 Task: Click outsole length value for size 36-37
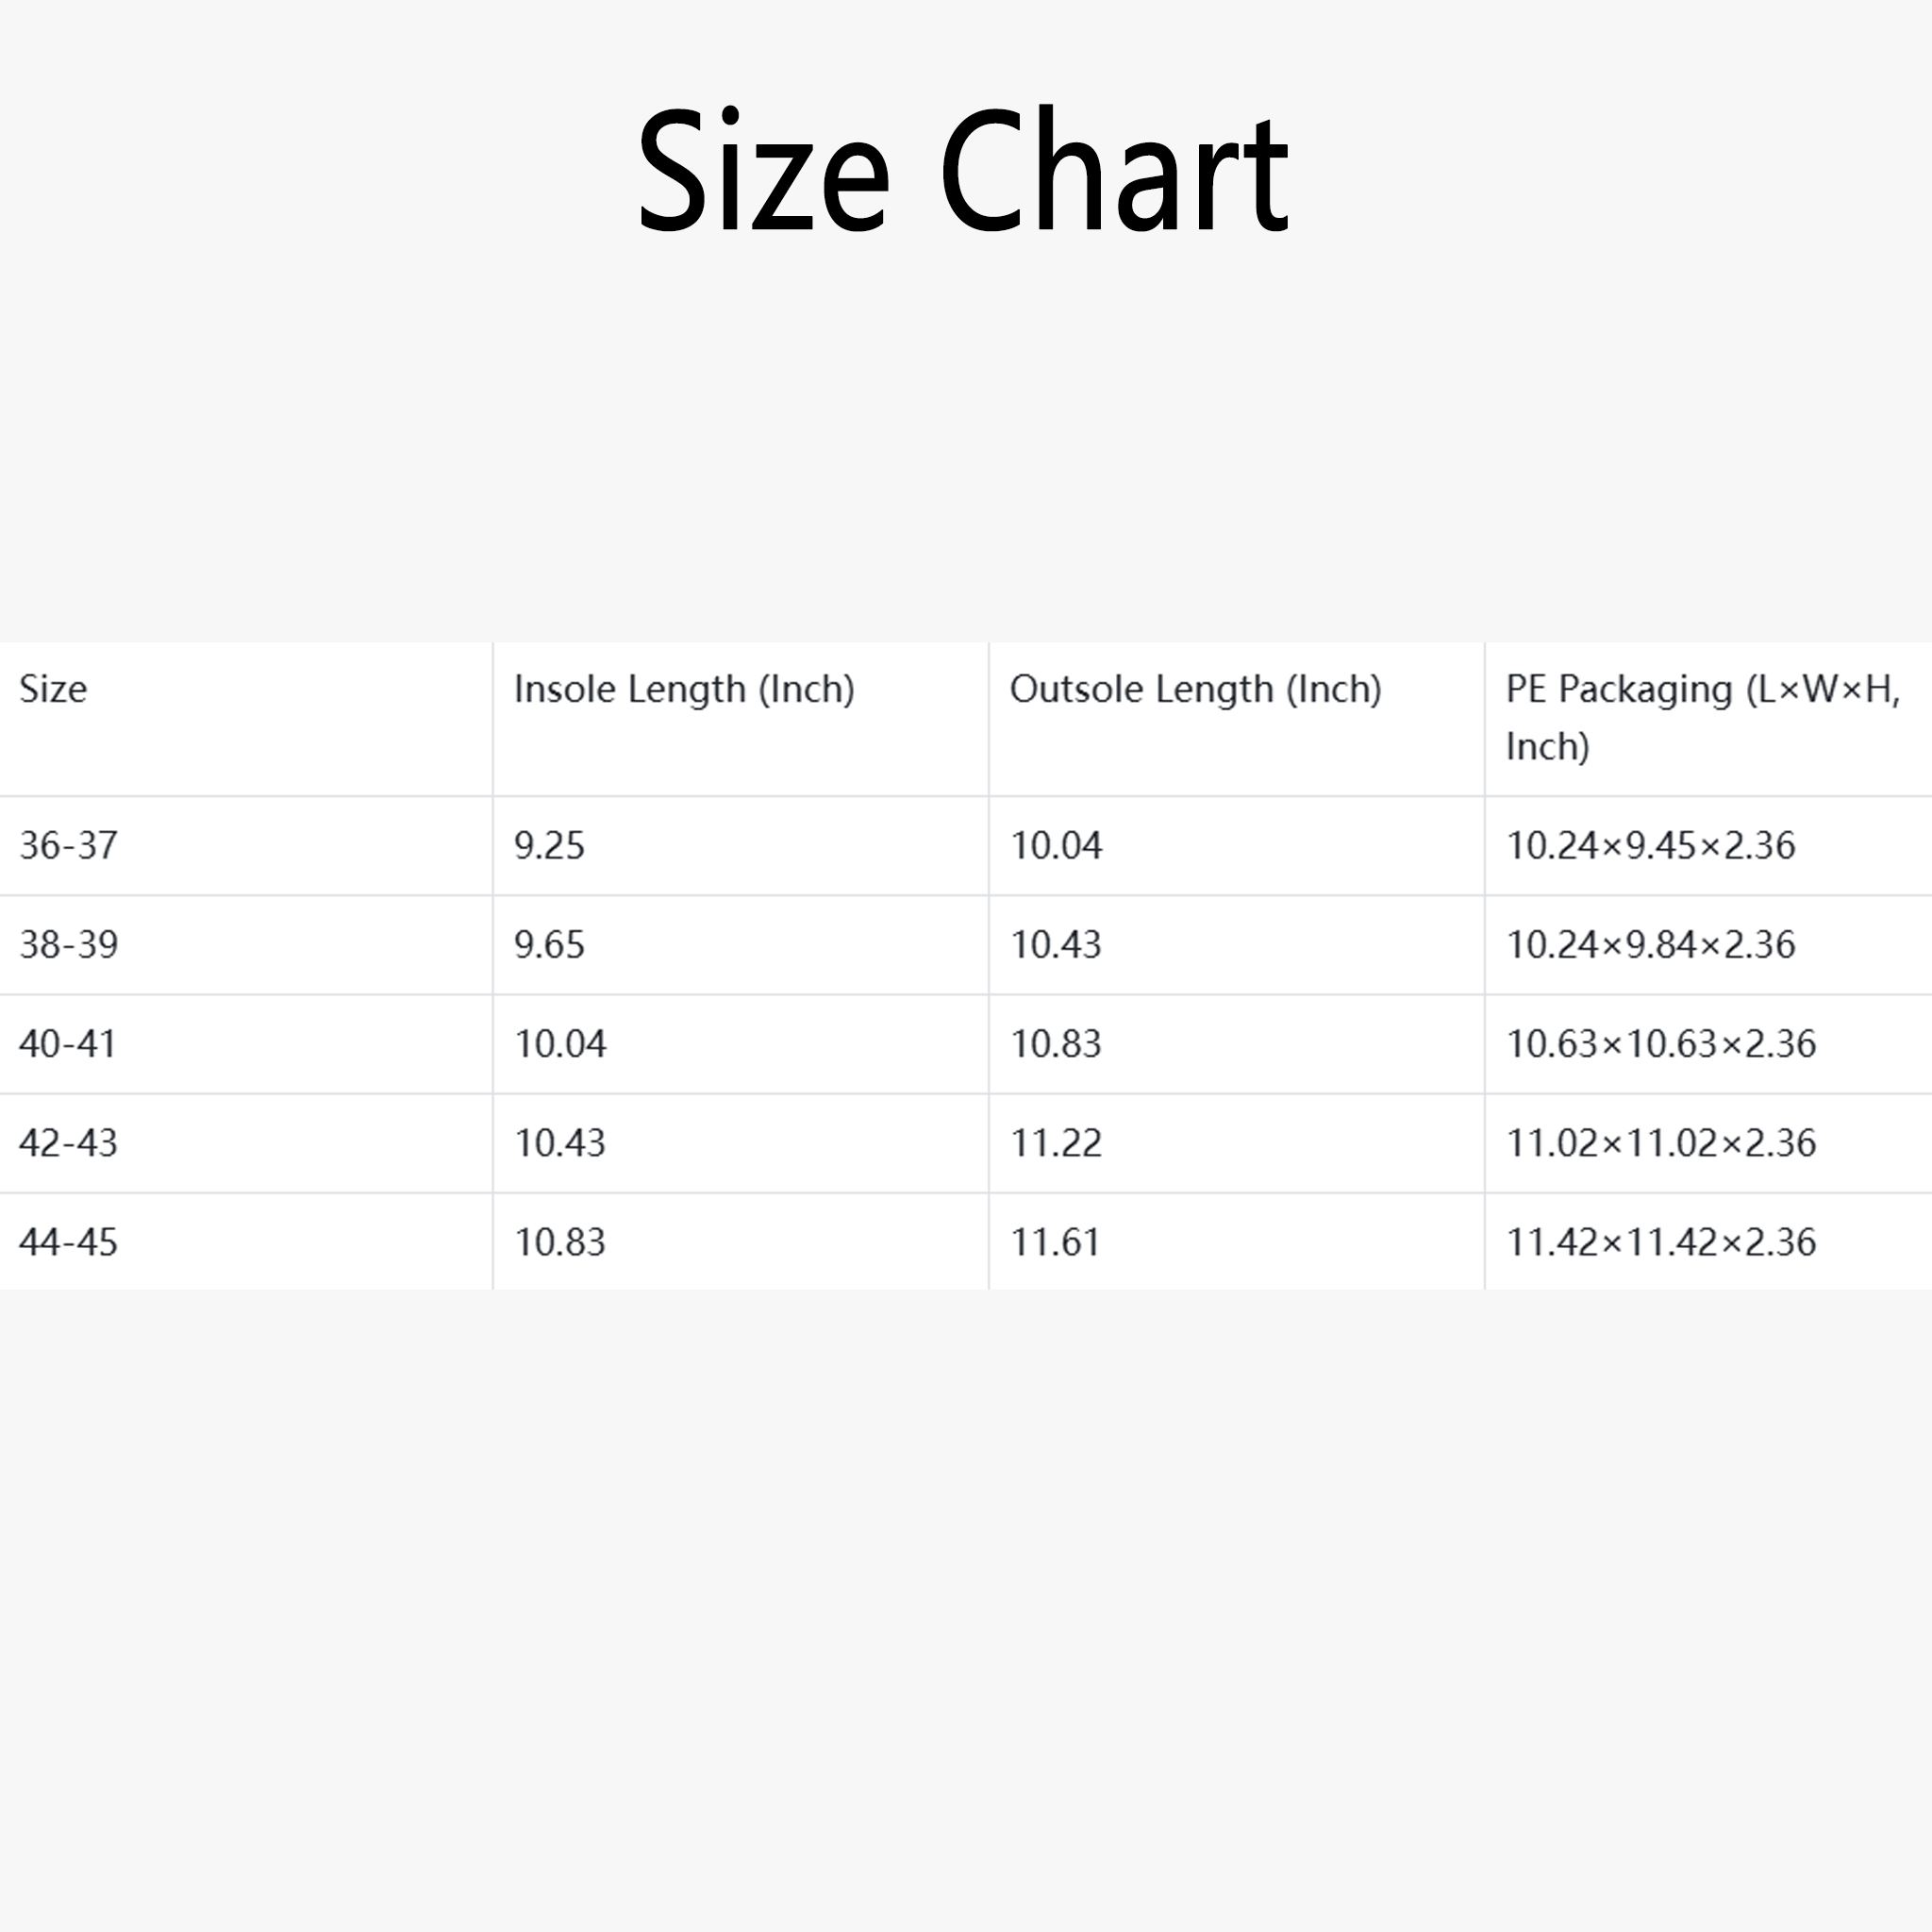pyautogui.click(x=1056, y=846)
